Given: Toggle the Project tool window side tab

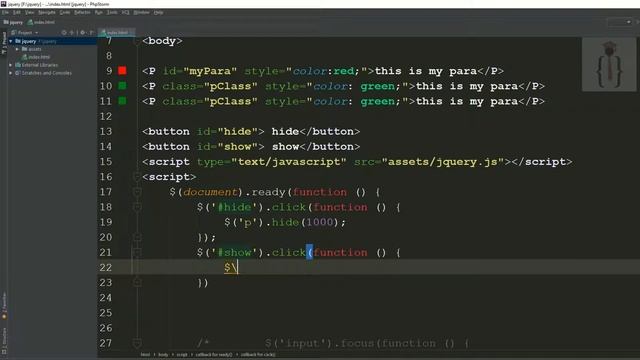Looking at the screenshot, I should (4, 43).
